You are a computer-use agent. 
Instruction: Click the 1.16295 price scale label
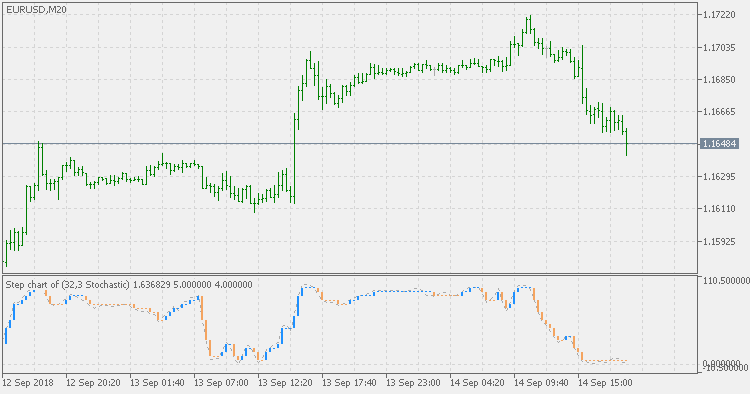tap(719, 177)
